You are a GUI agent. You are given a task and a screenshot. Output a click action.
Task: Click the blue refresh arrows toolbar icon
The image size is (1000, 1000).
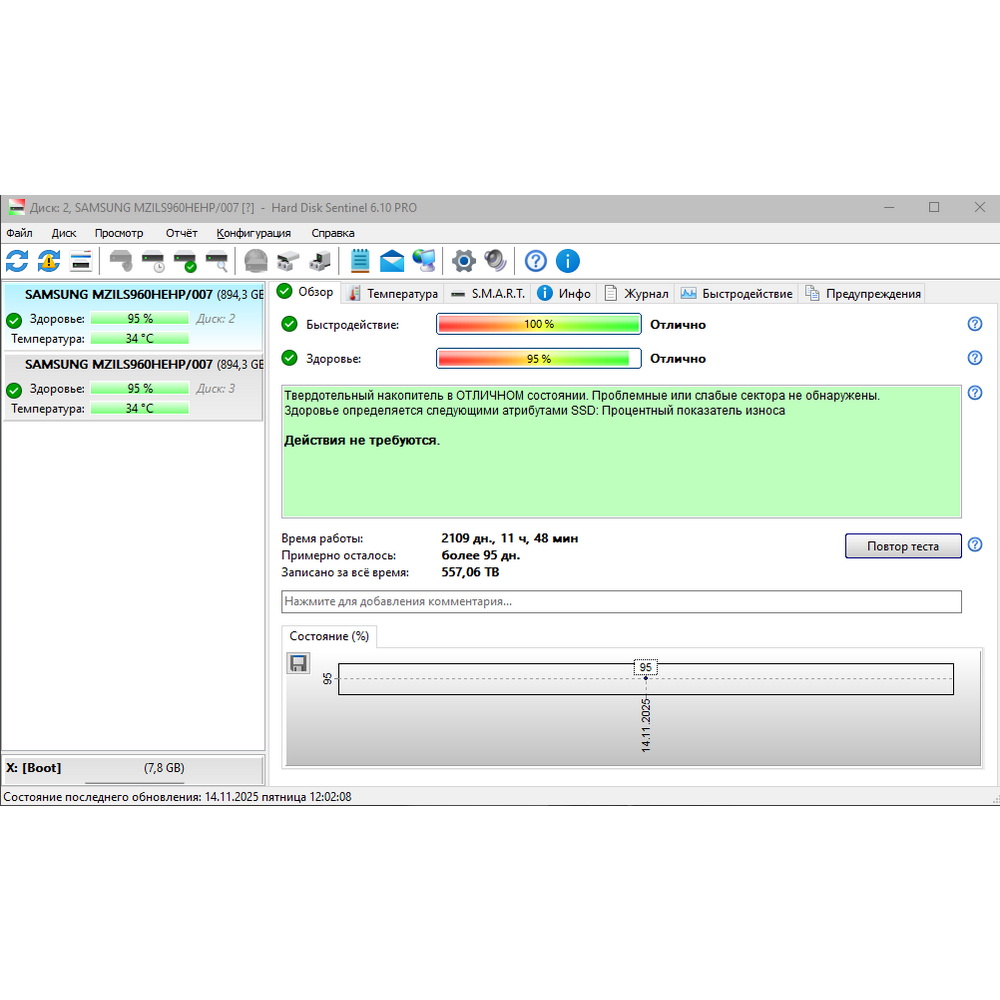pyautogui.click(x=17, y=261)
